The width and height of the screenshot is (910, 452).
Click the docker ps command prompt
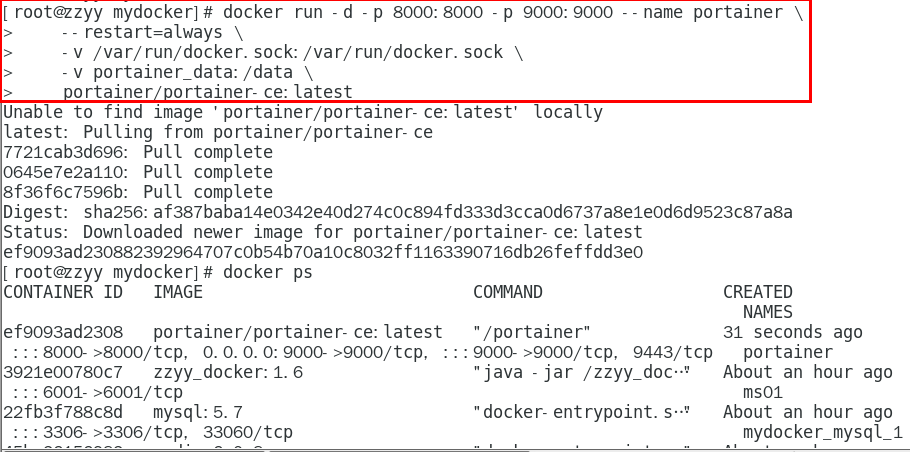coord(158,272)
